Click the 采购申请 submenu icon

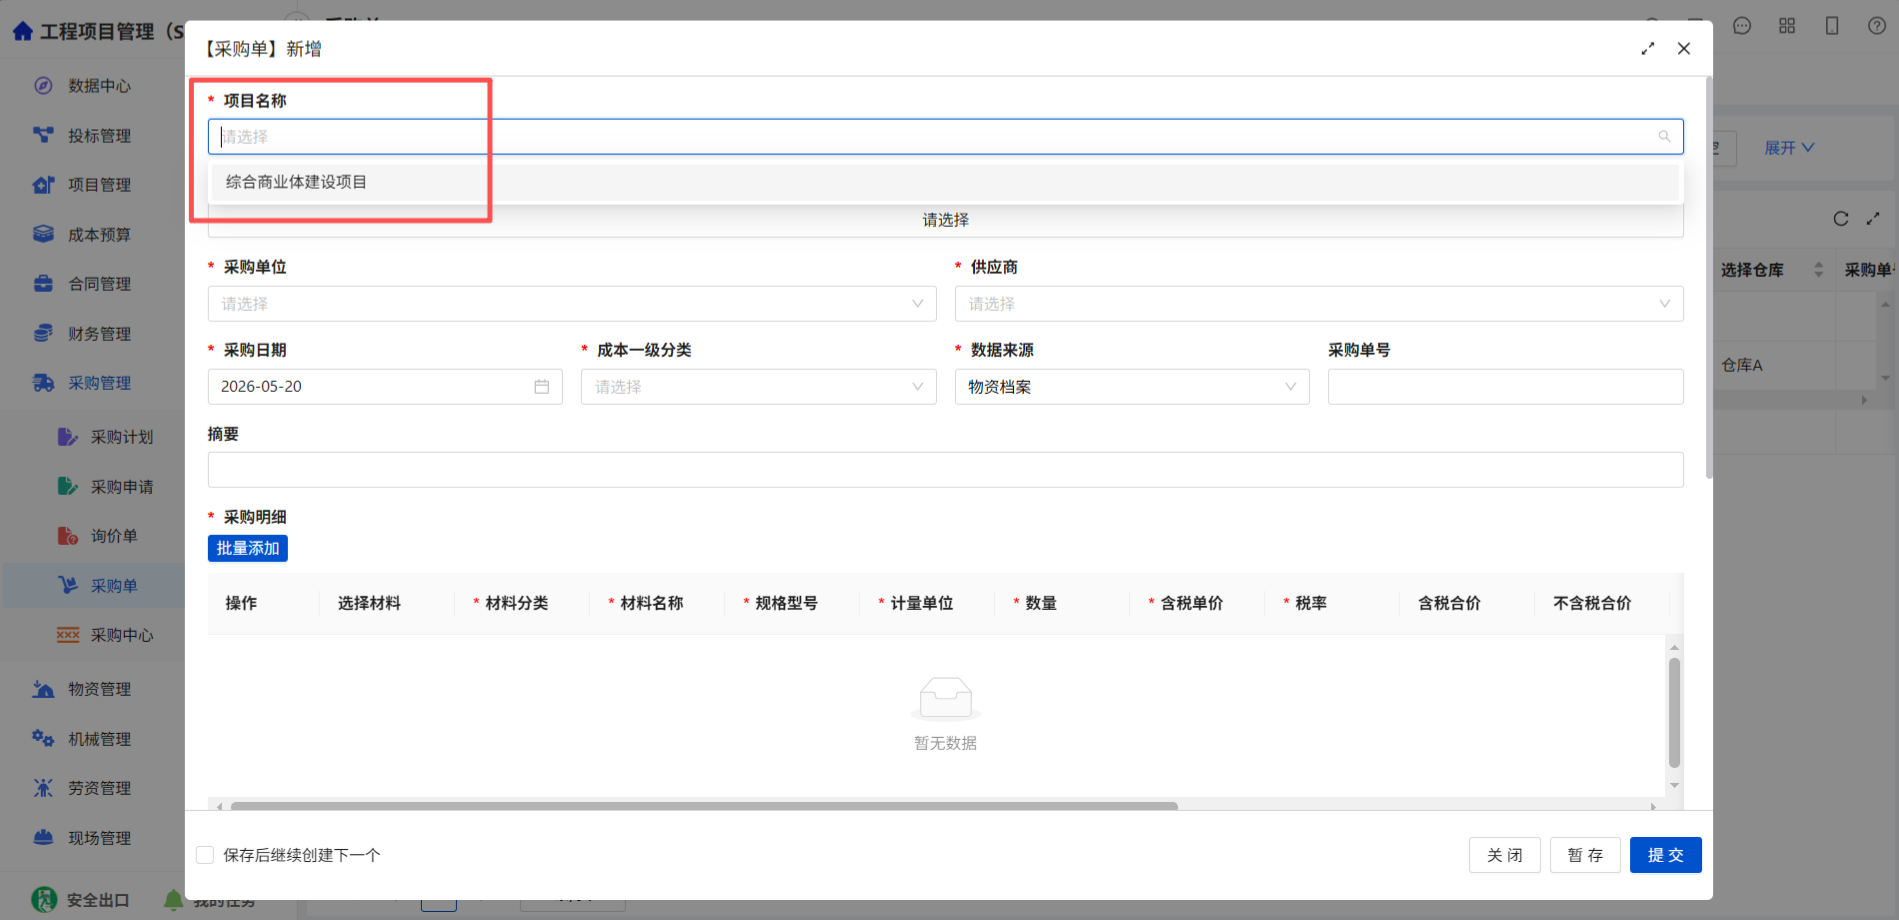point(67,486)
